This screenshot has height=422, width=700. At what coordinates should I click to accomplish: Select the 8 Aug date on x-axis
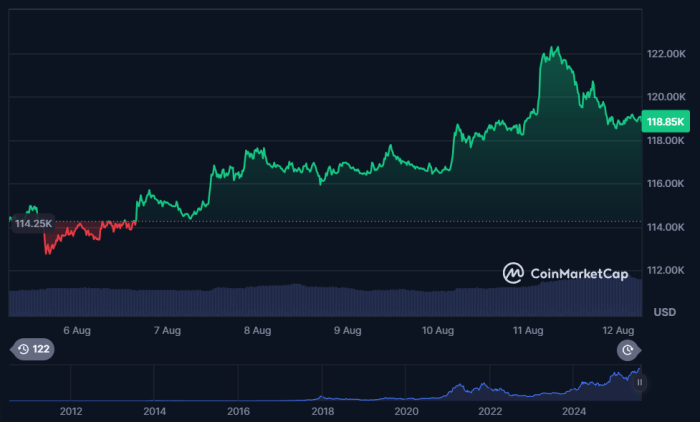(x=257, y=329)
